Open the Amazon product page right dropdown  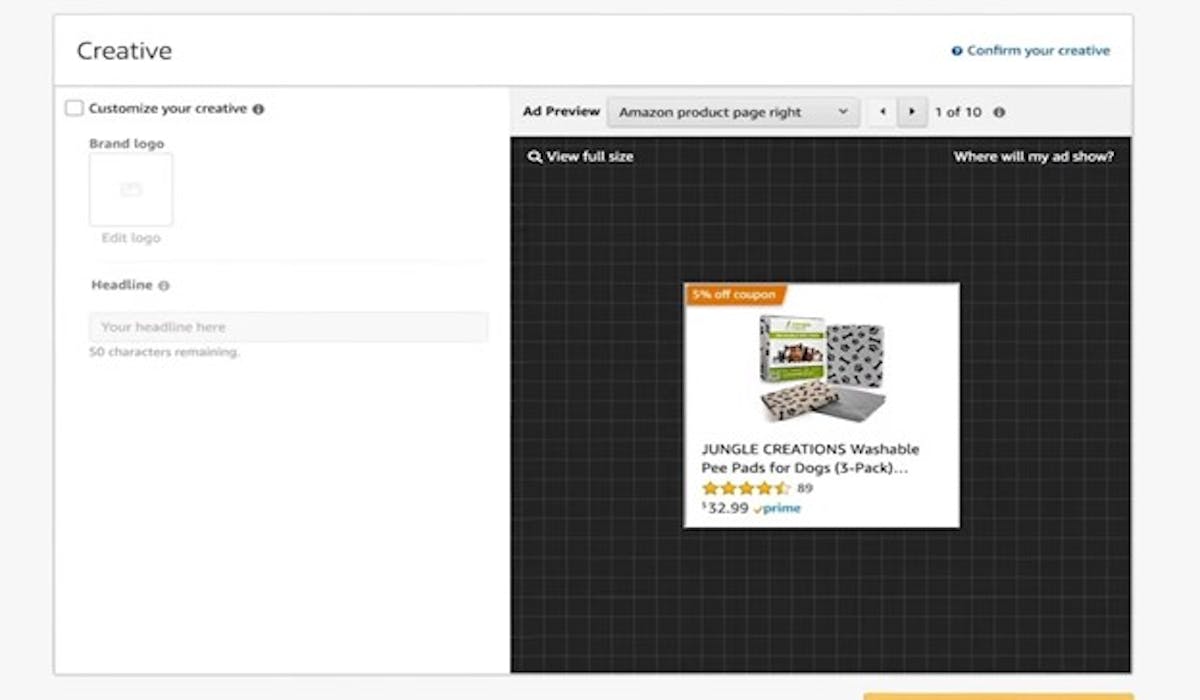pos(733,112)
